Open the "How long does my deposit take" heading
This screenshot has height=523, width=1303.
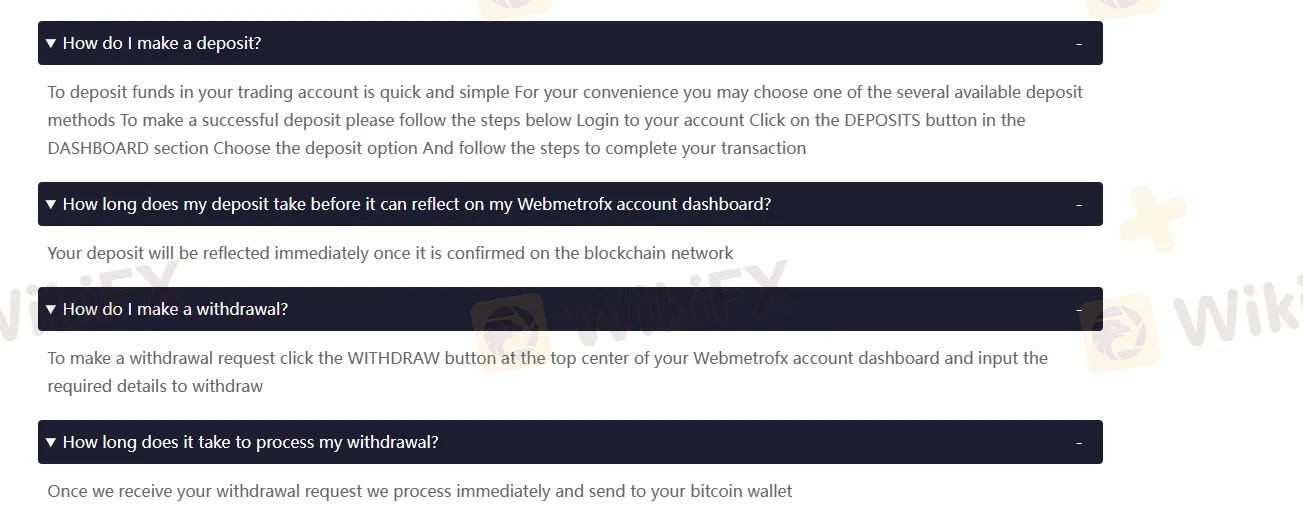click(x=417, y=204)
